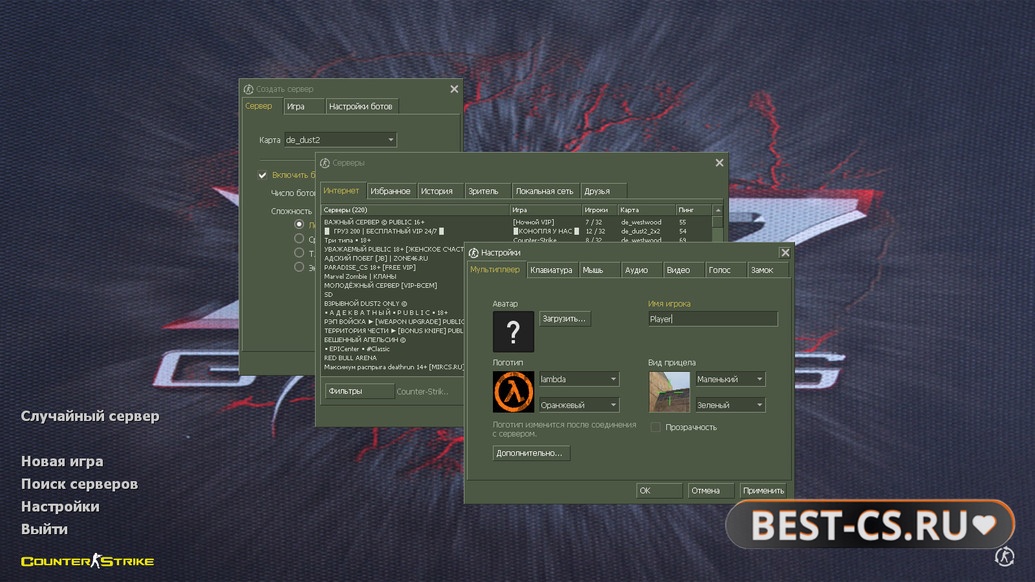The width and height of the screenshot is (1035, 582).
Task: Sort by the Карта column header
Action: 646,210
